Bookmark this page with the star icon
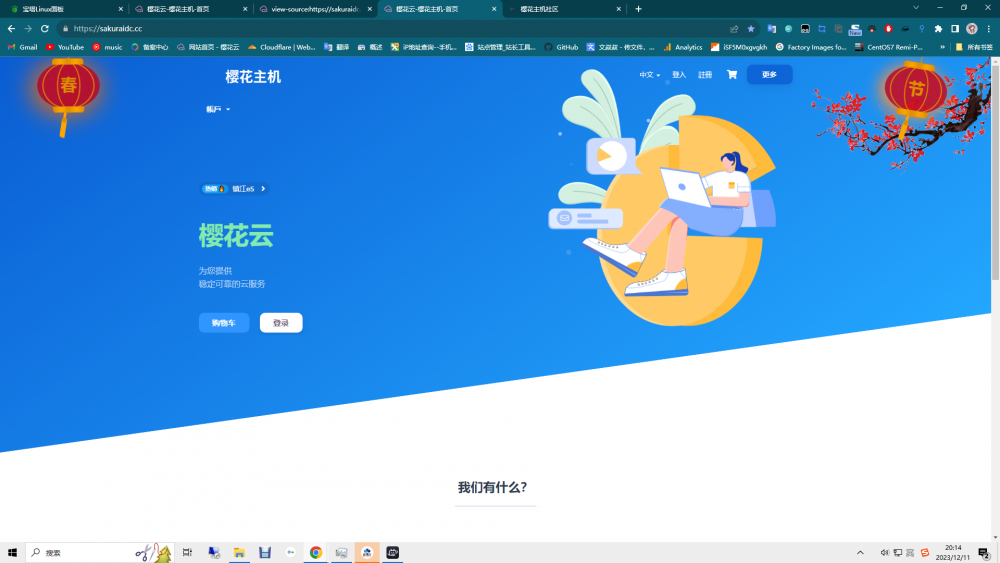 [x=751, y=29]
